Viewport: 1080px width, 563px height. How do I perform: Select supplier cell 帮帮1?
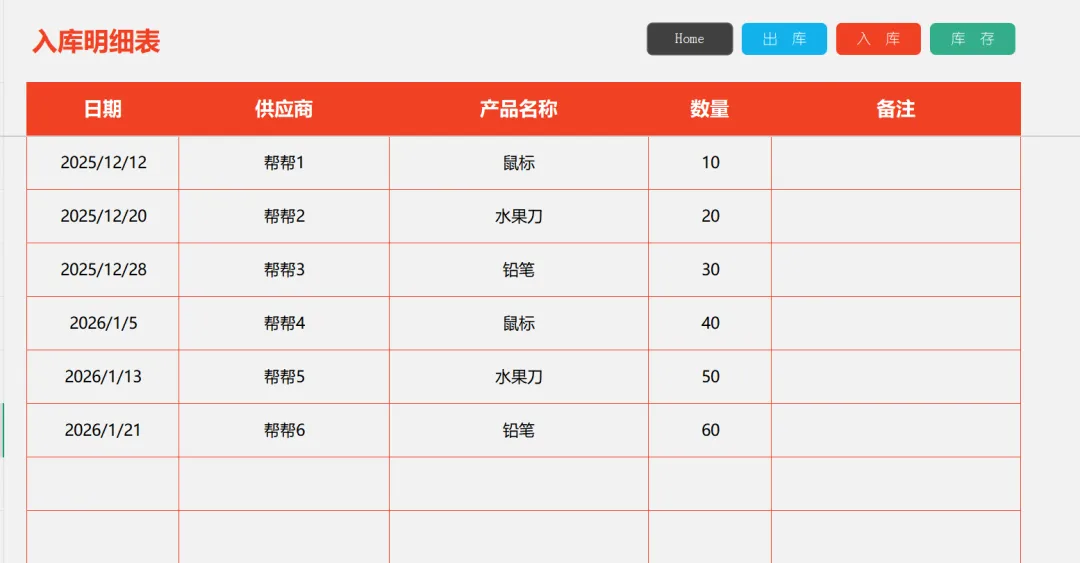click(x=284, y=163)
